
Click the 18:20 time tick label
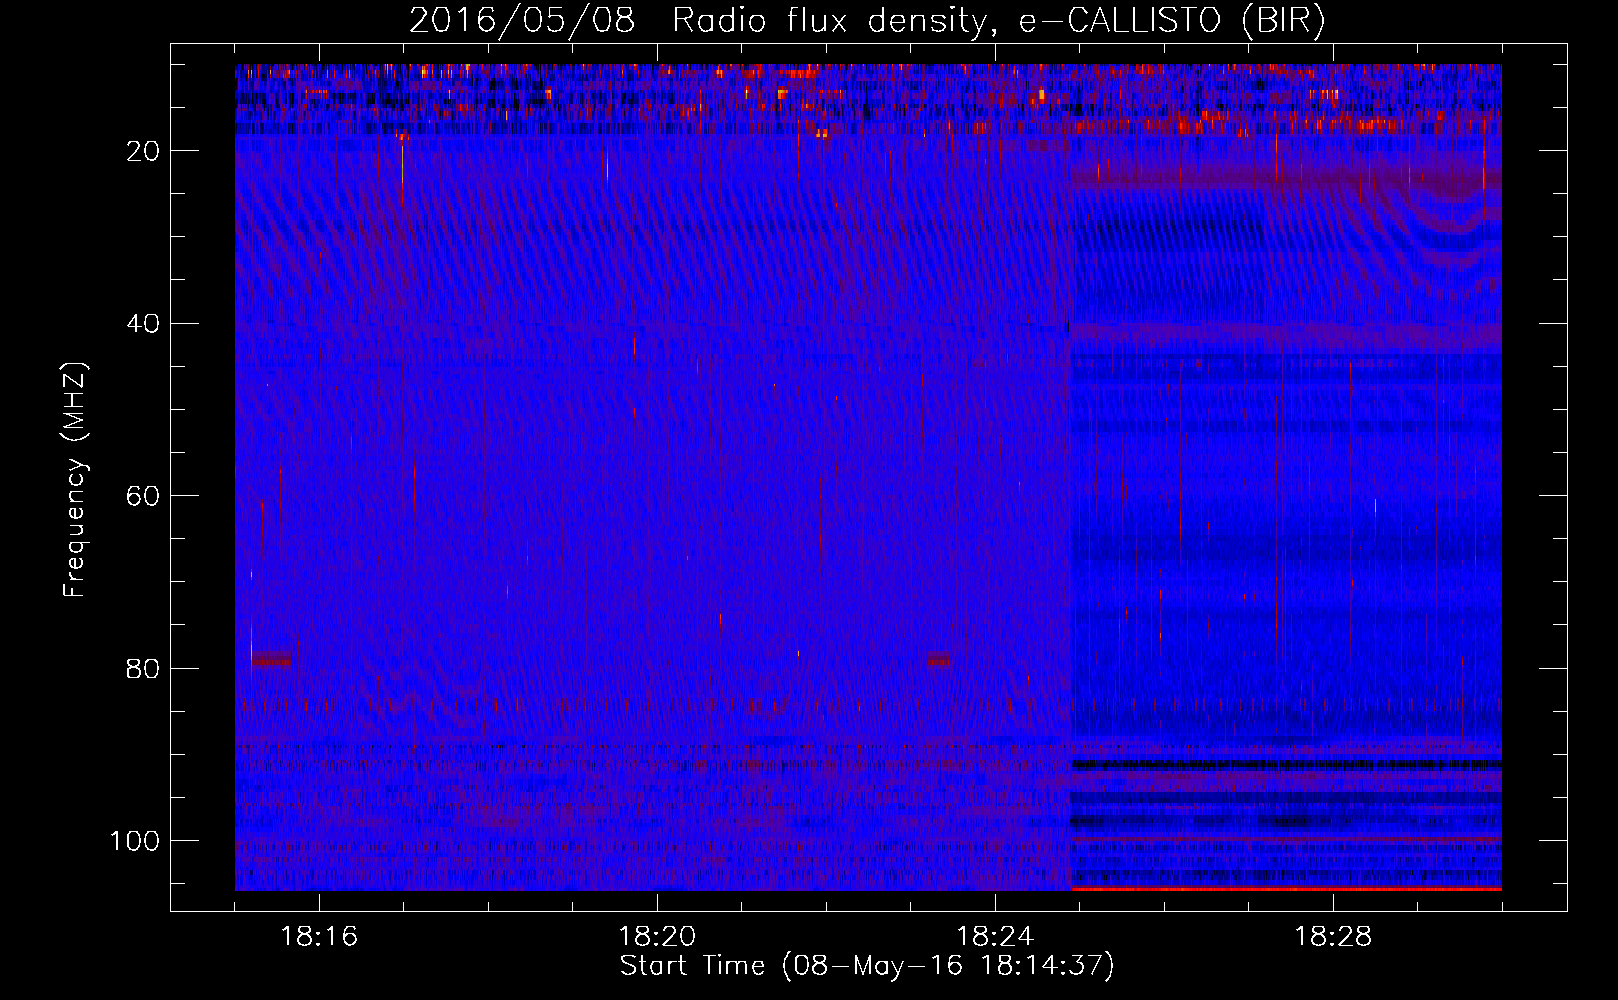click(657, 936)
